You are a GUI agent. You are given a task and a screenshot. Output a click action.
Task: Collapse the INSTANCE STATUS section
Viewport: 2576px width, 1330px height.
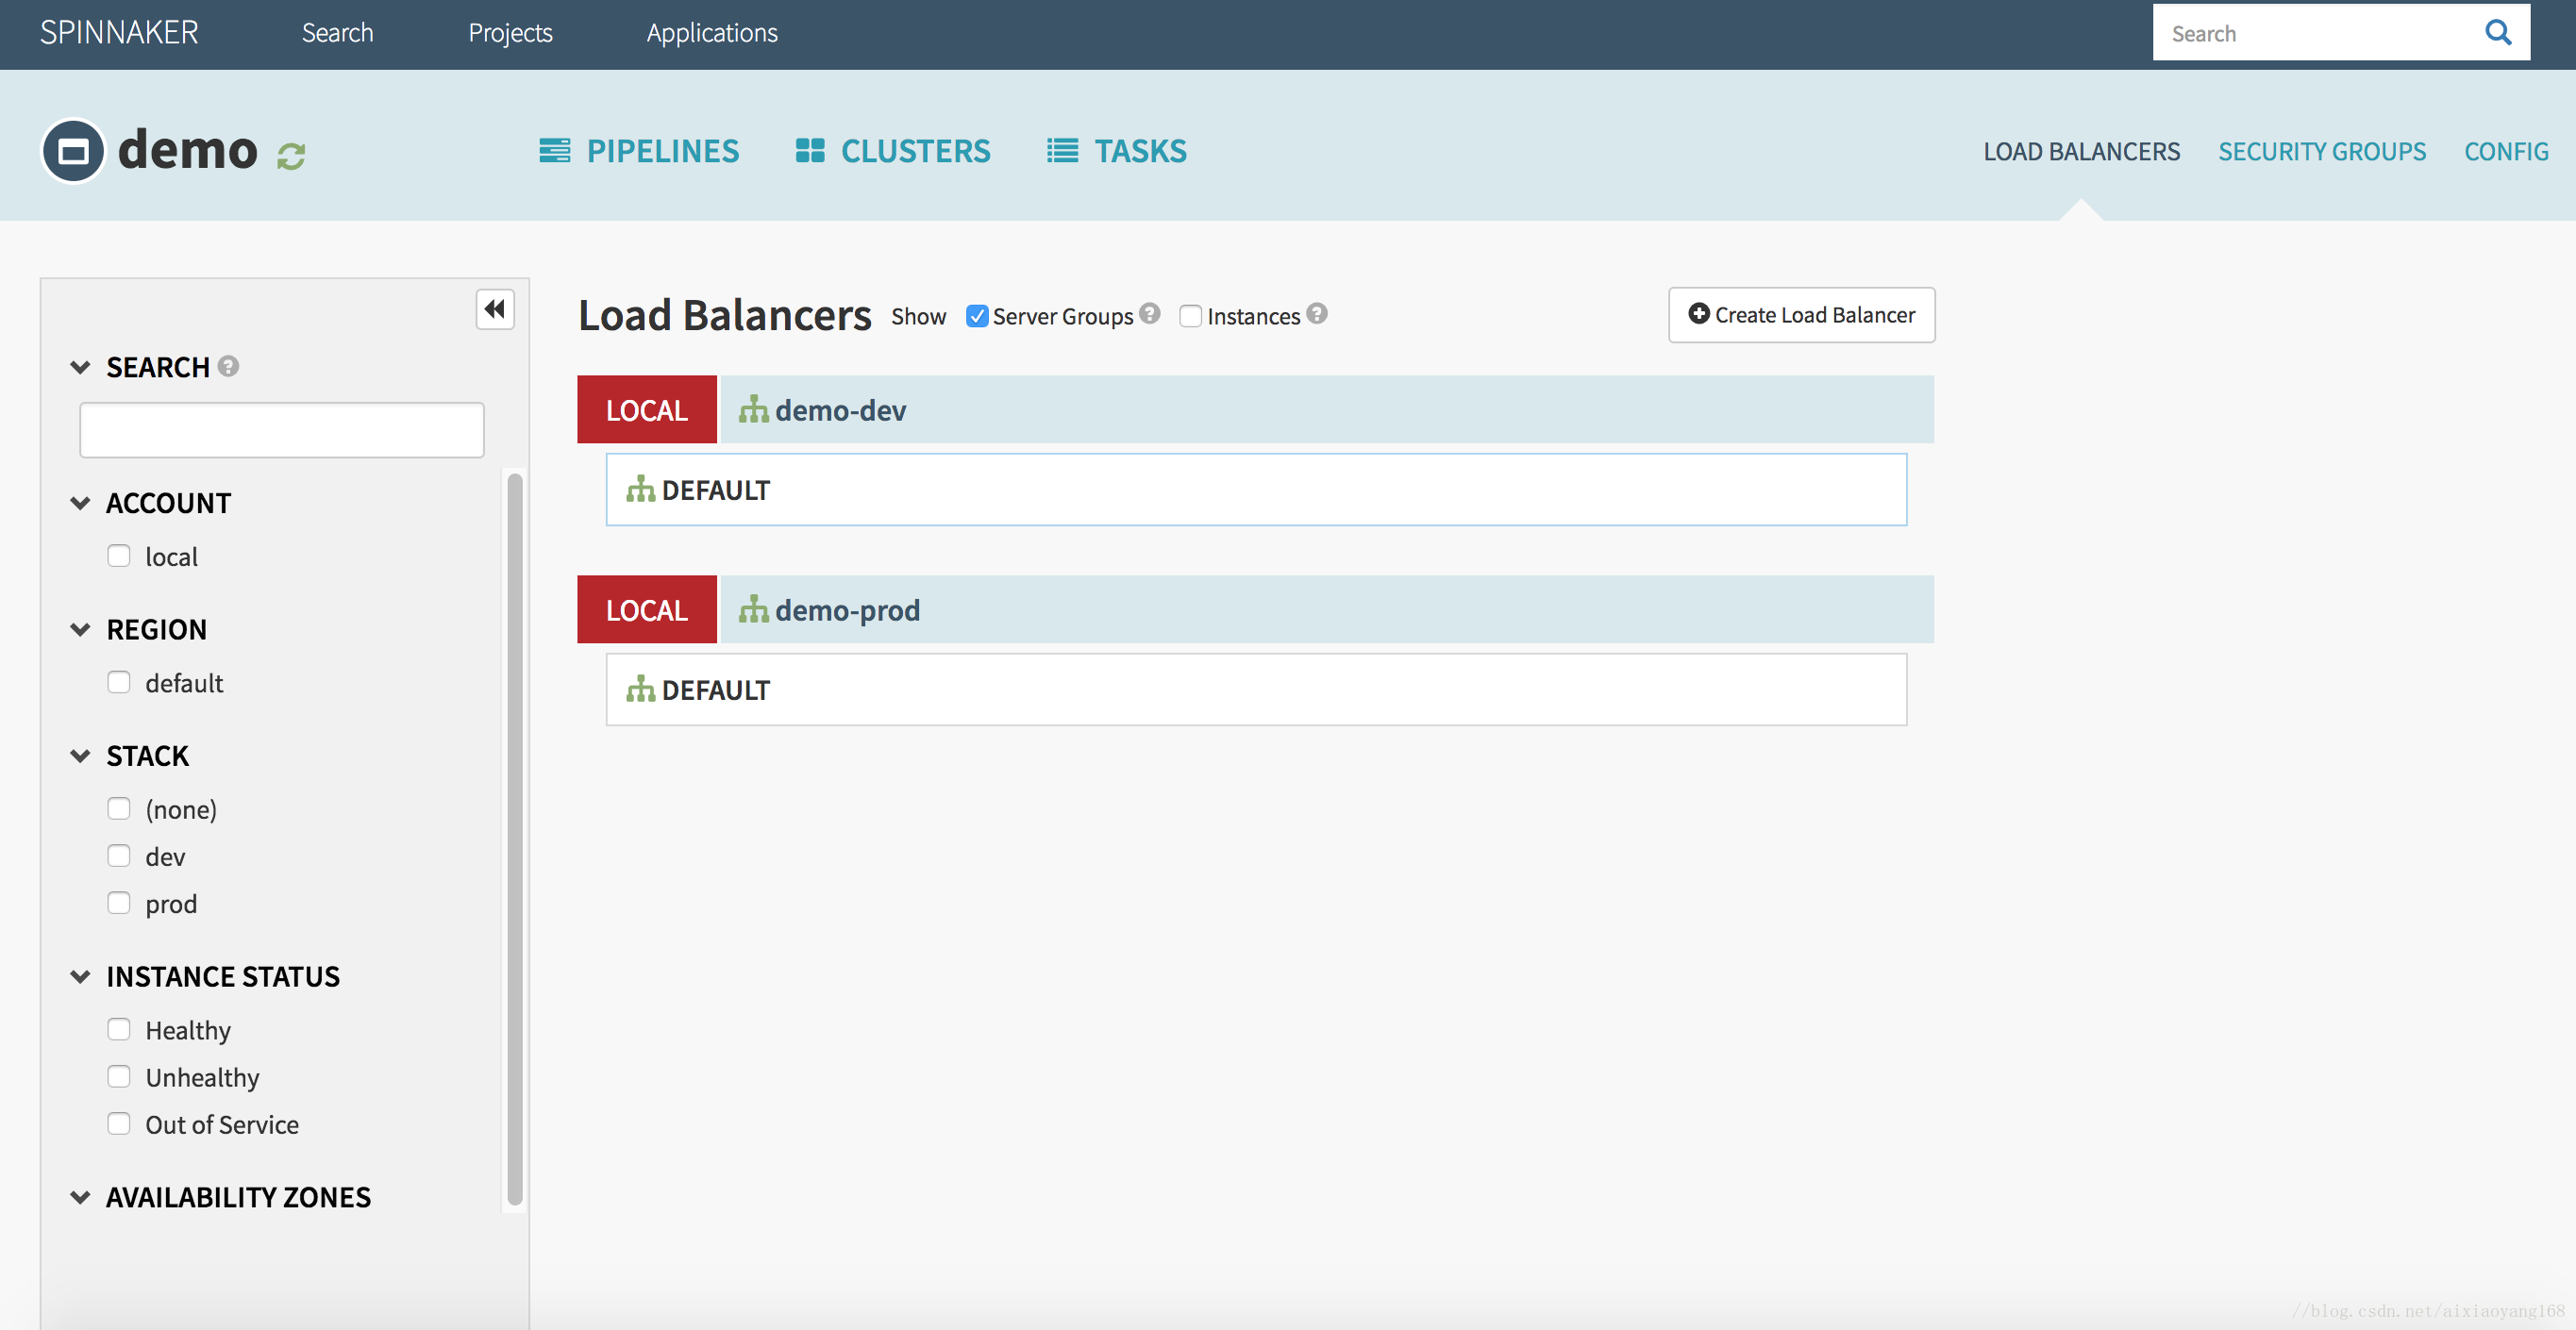click(81, 976)
